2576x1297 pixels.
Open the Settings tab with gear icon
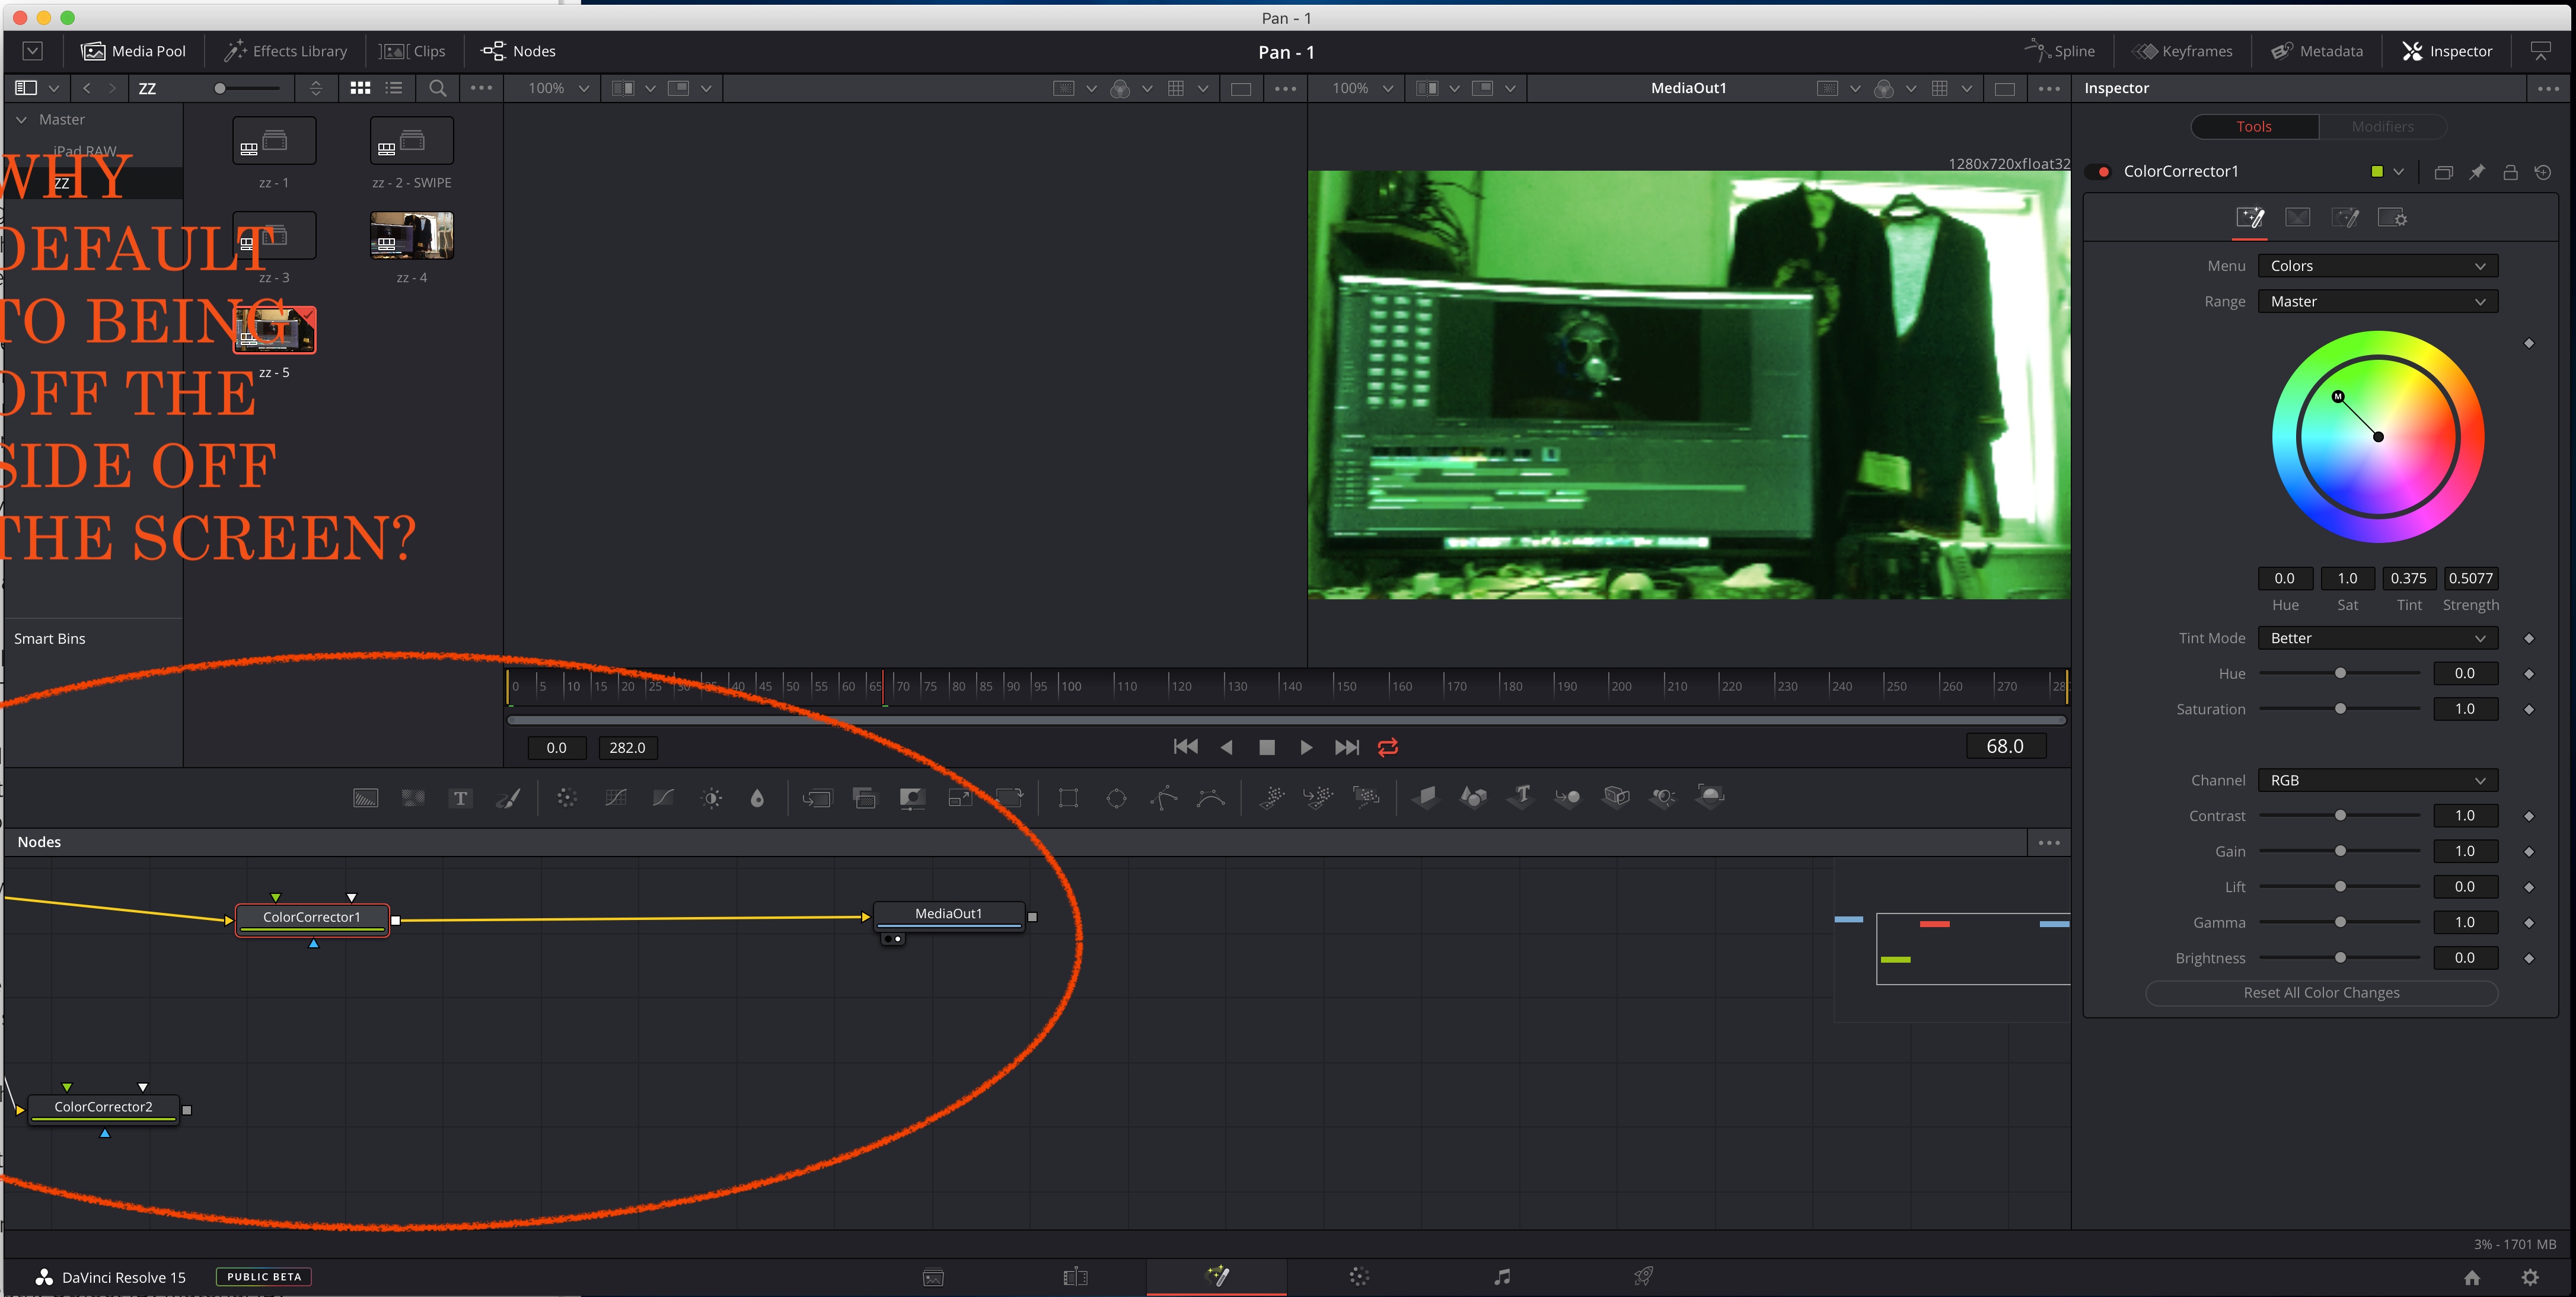coord(2393,218)
